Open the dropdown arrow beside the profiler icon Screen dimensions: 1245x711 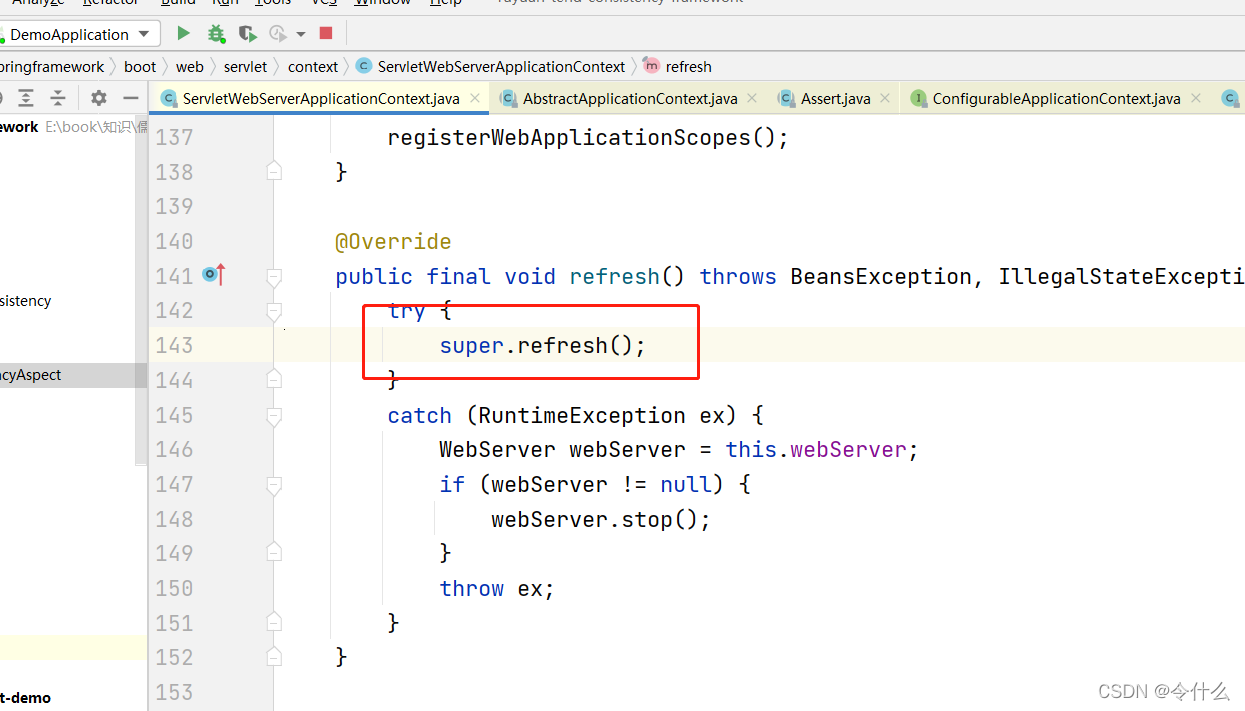[x=301, y=34]
